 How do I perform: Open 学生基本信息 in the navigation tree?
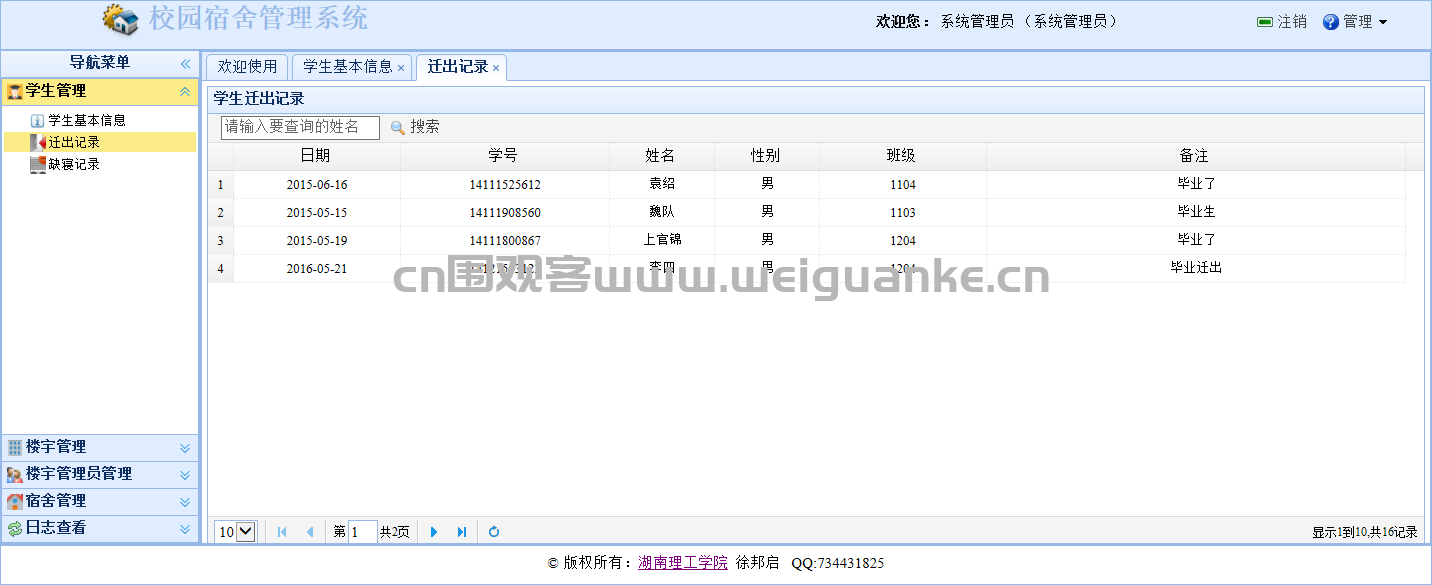coord(87,121)
